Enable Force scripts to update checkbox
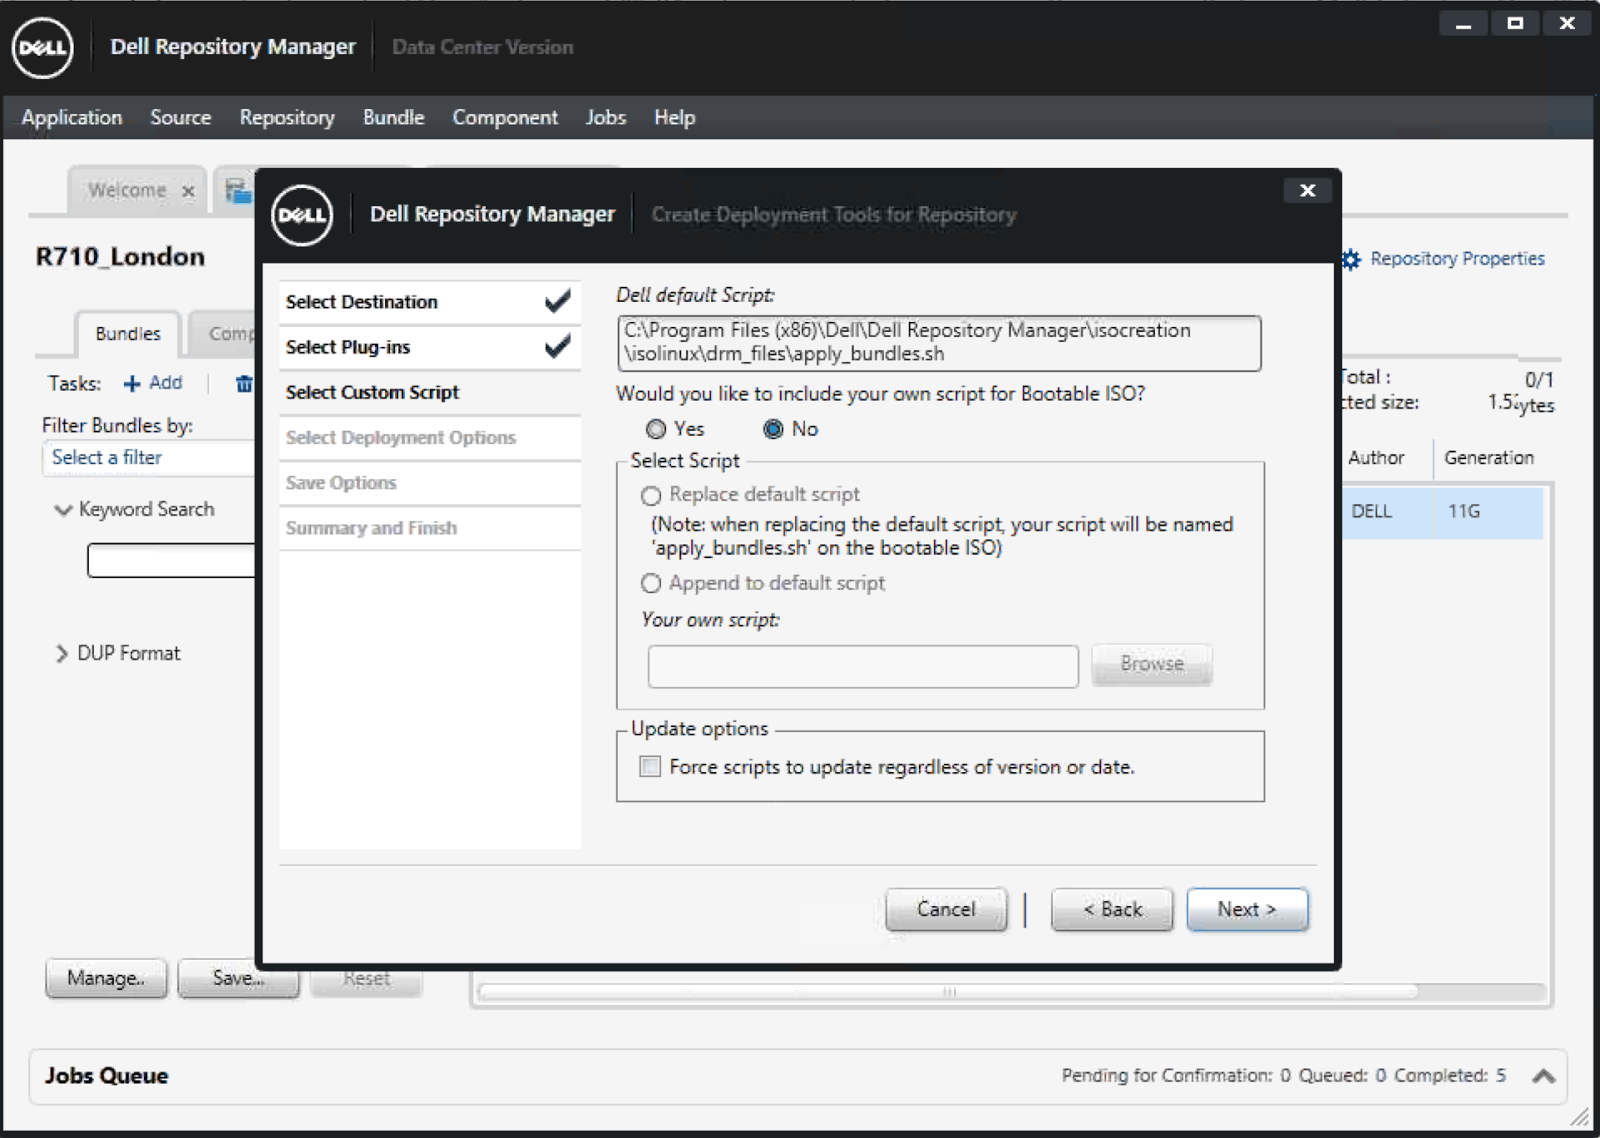1600x1138 pixels. (650, 767)
